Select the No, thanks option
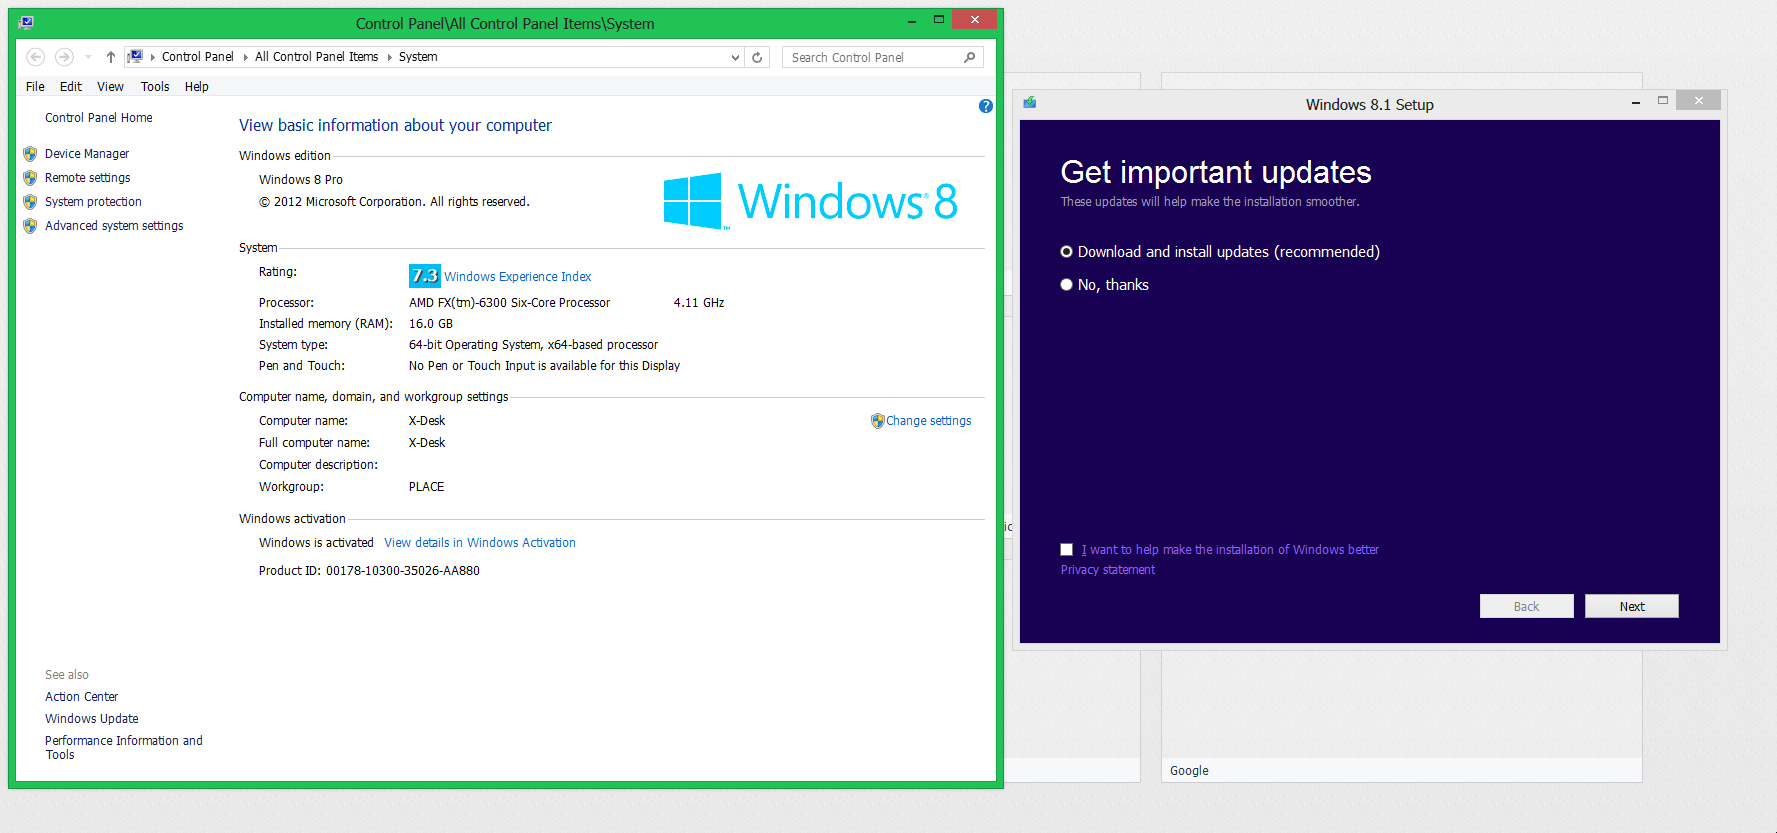This screenshot has width=1777, height=833. point(1104,285)
